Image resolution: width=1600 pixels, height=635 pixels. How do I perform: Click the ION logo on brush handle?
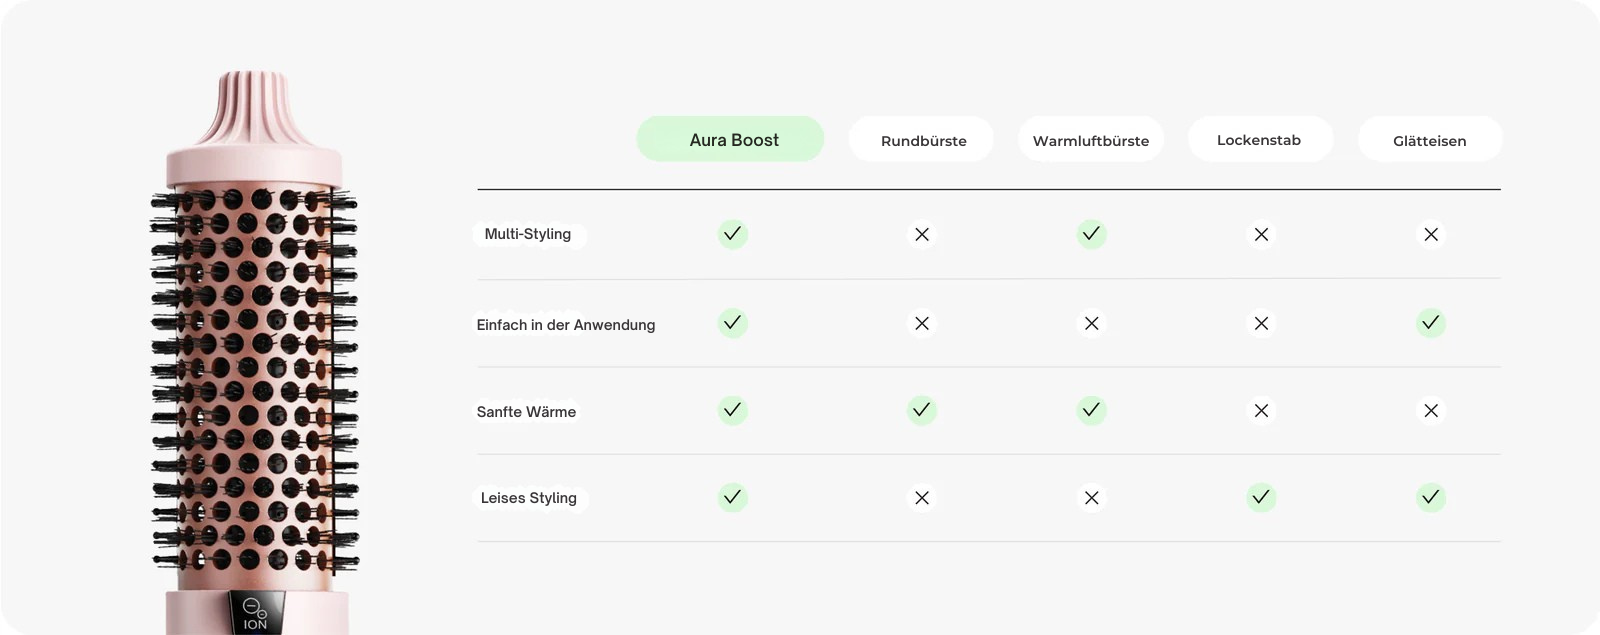[x=255, y=614]
